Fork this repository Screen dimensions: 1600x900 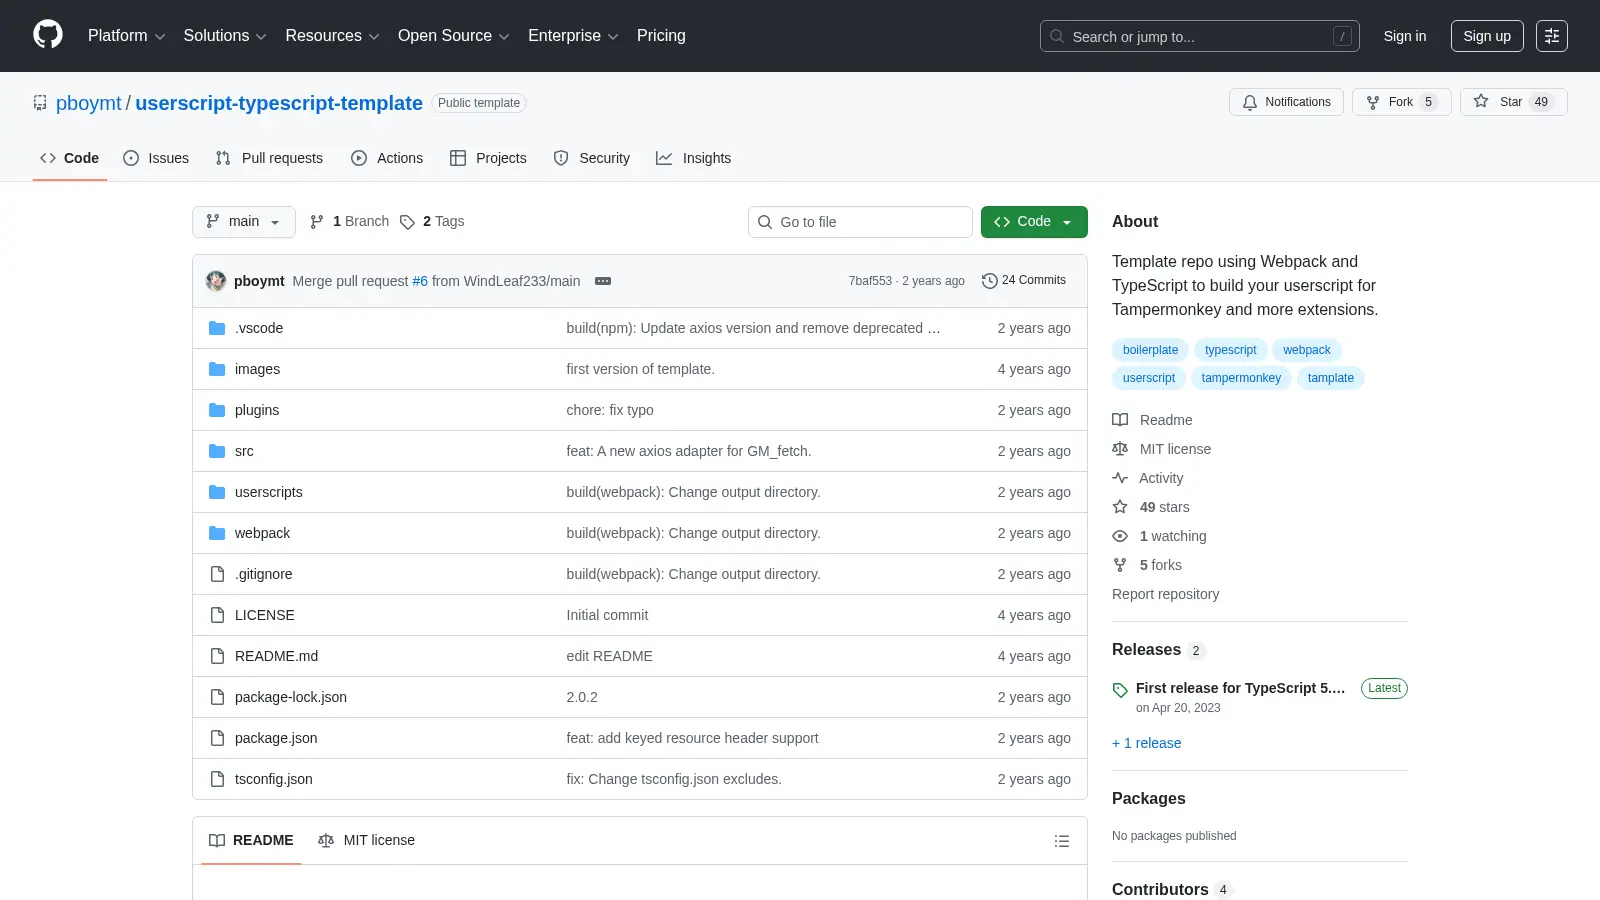coord(1401,102)
